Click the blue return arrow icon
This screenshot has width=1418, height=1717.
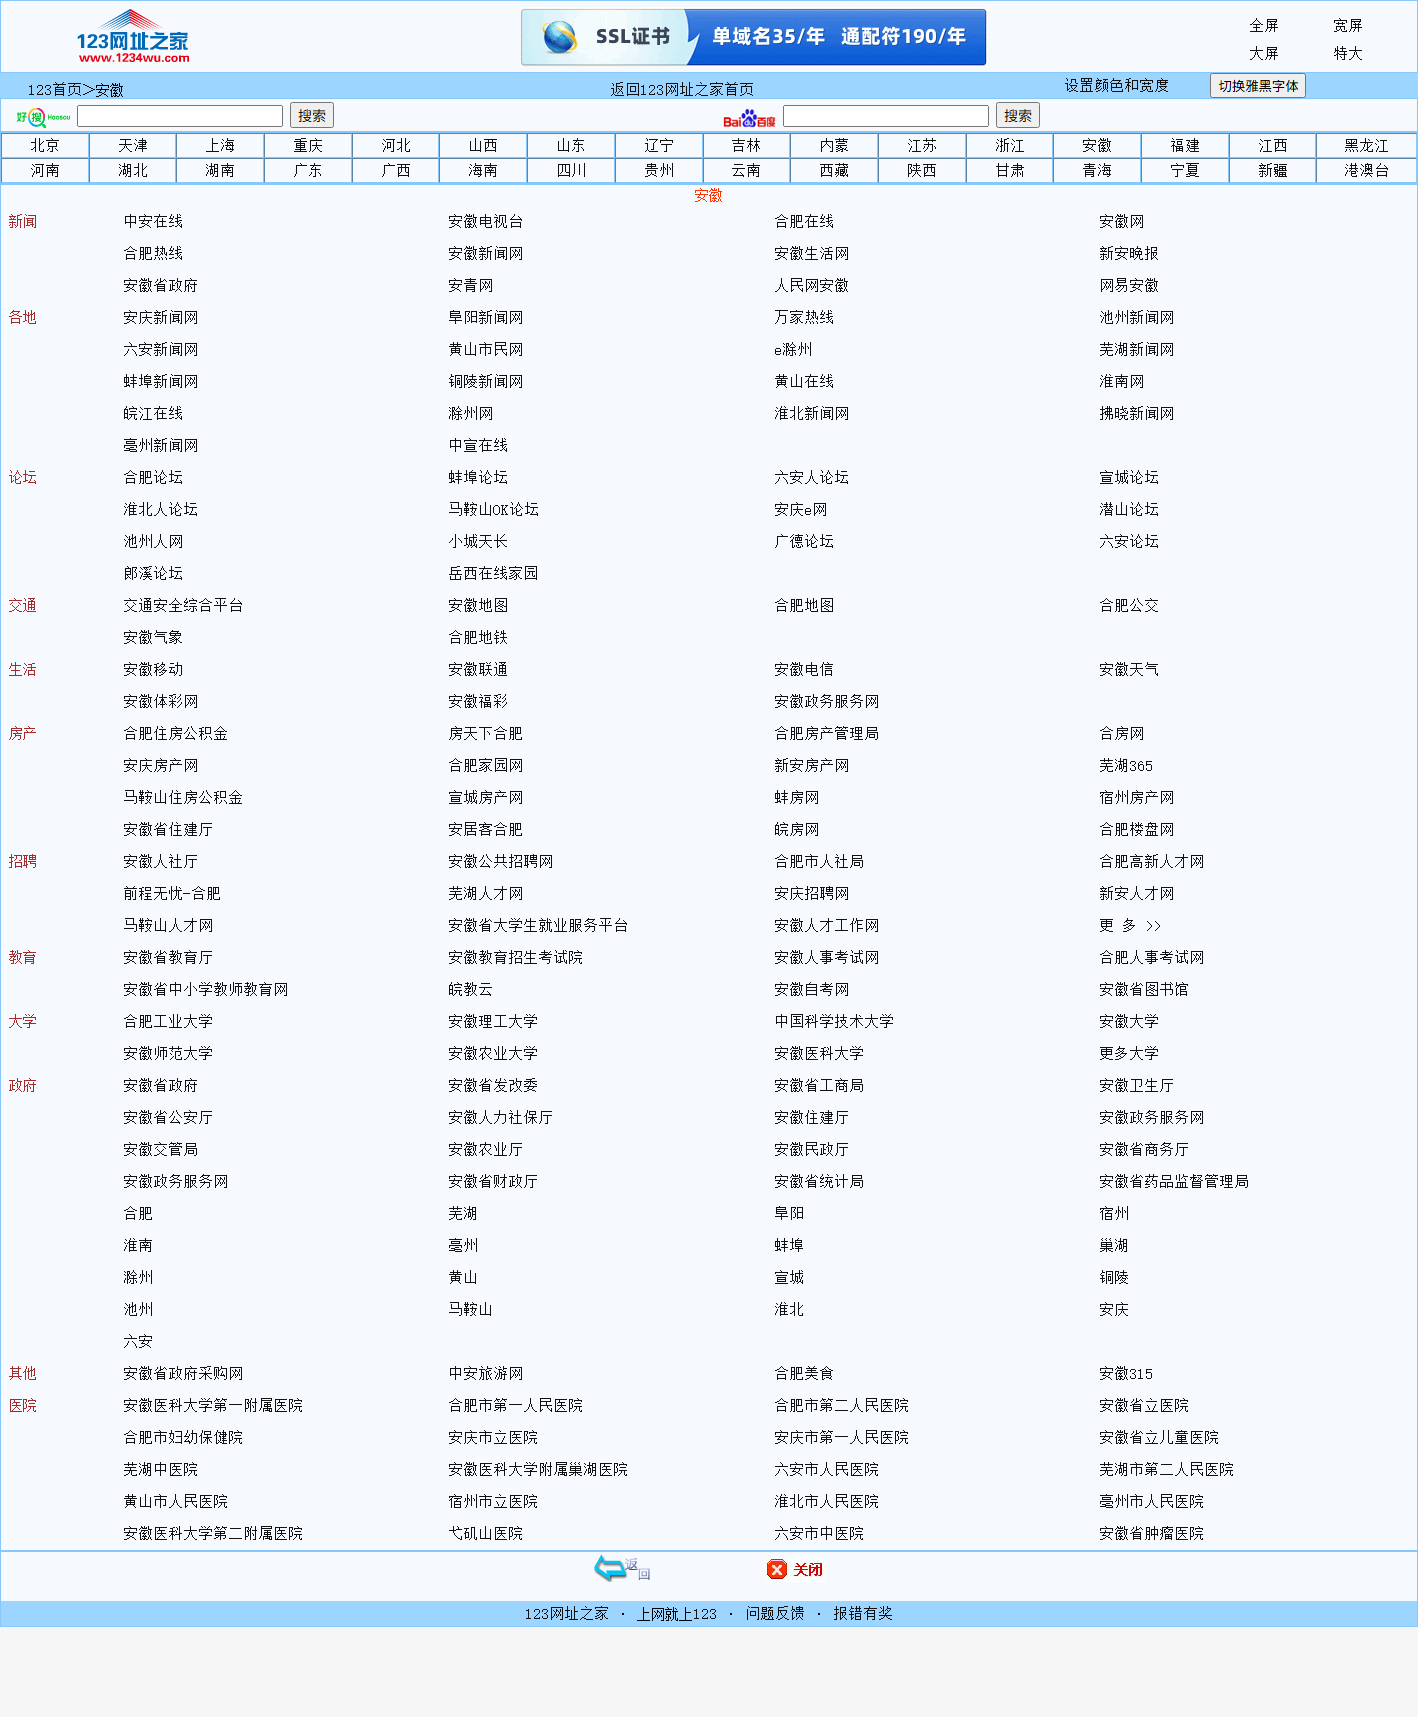click(610, 1568)
